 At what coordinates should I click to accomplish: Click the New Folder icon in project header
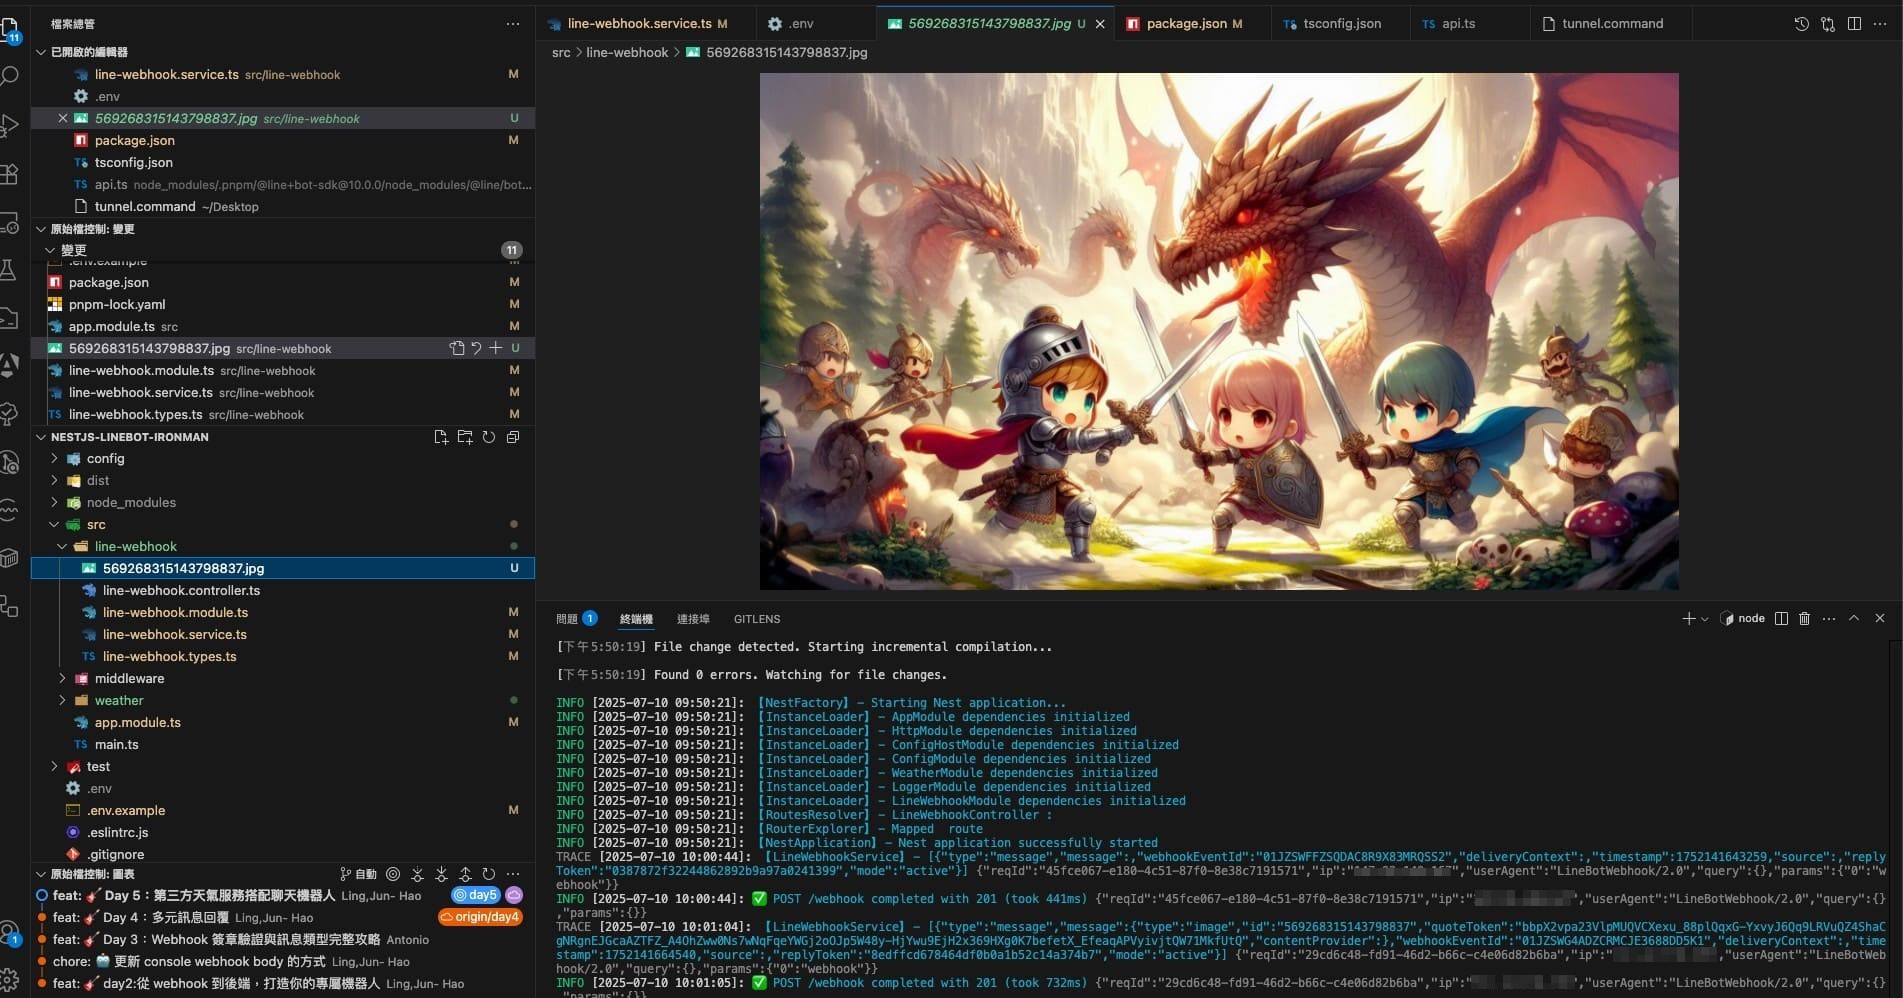[x=465, y=437]
